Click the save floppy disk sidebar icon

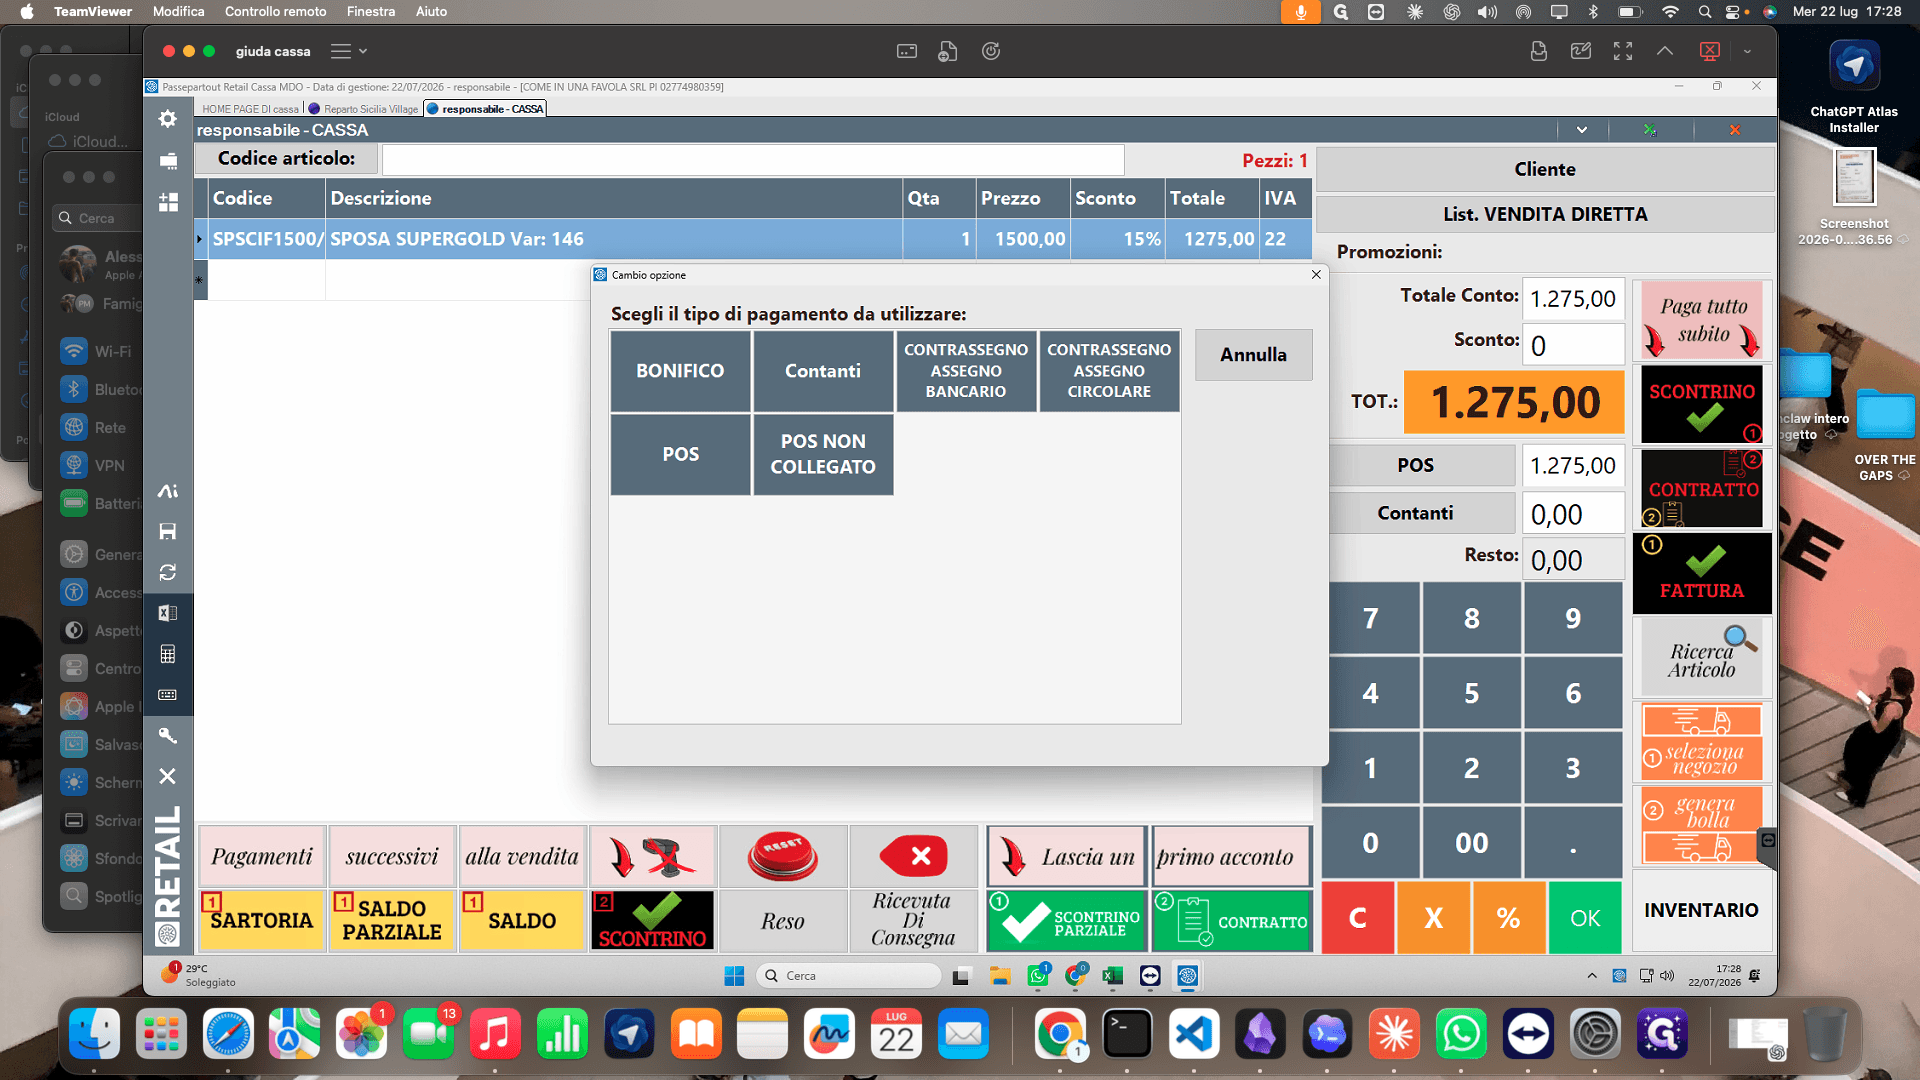click(x=168, y=531)
